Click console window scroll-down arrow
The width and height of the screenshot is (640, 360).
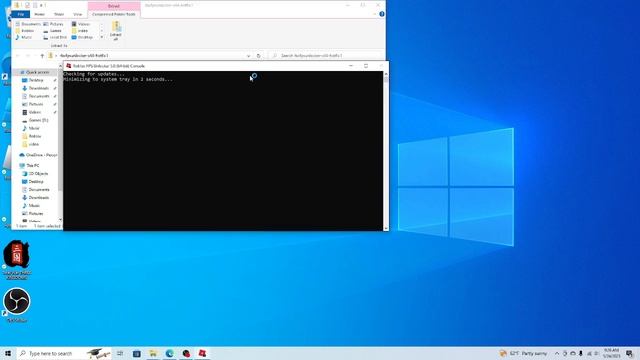386,228
